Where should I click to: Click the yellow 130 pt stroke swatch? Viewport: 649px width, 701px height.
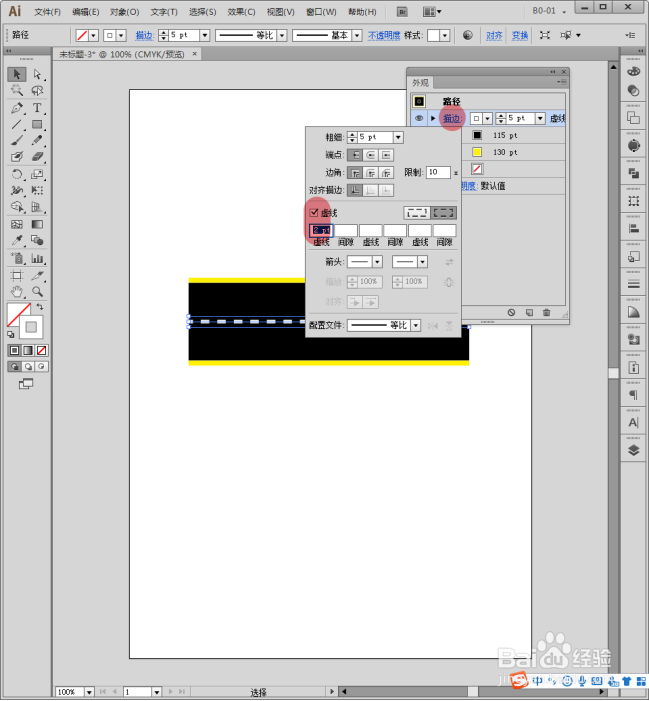coord(477,152)
